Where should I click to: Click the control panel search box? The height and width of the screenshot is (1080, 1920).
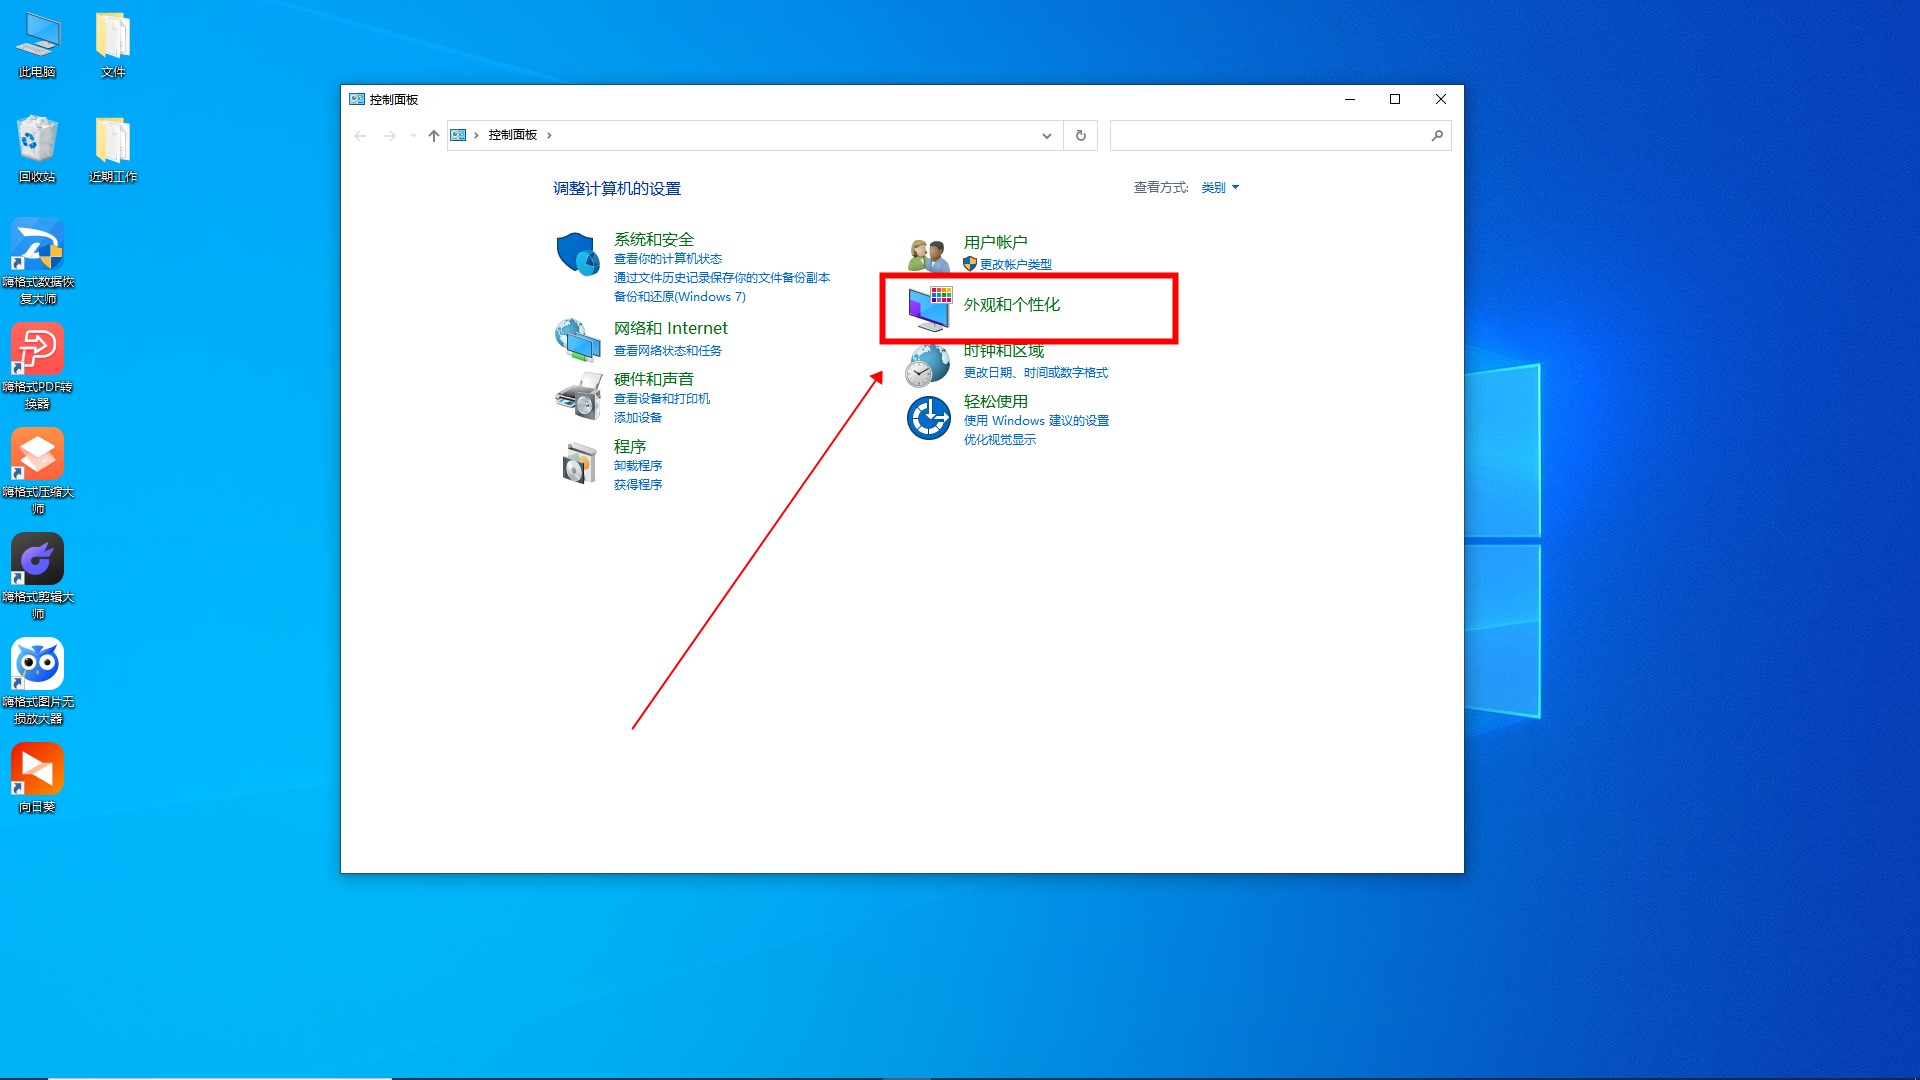1270,135
